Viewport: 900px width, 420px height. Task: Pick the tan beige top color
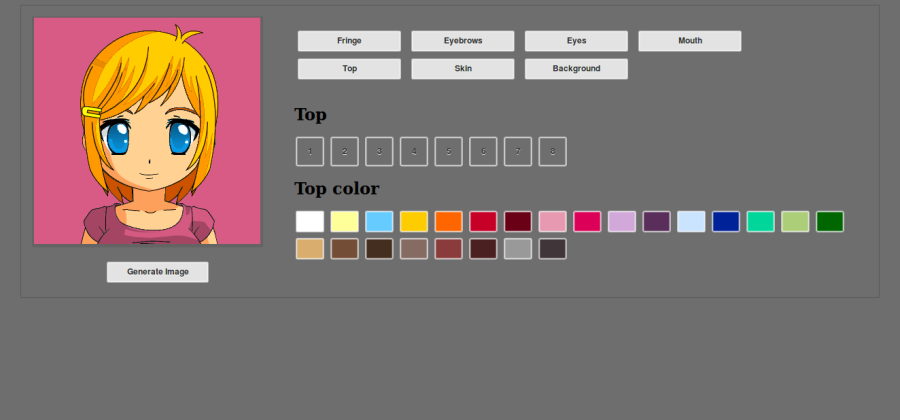point(310,249)
